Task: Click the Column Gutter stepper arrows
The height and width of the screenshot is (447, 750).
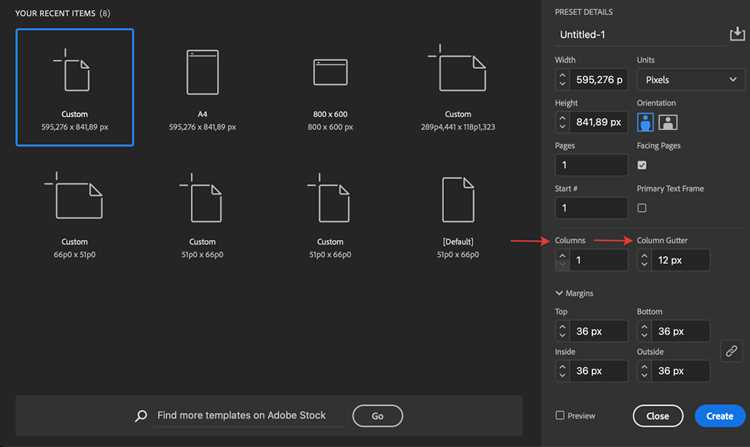Action: [644, 260]
